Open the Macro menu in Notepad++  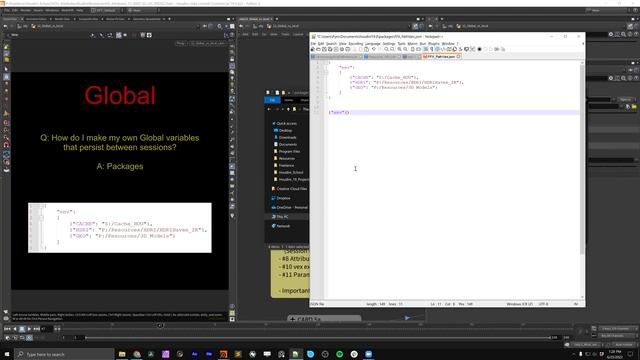(x=412, y=44)
